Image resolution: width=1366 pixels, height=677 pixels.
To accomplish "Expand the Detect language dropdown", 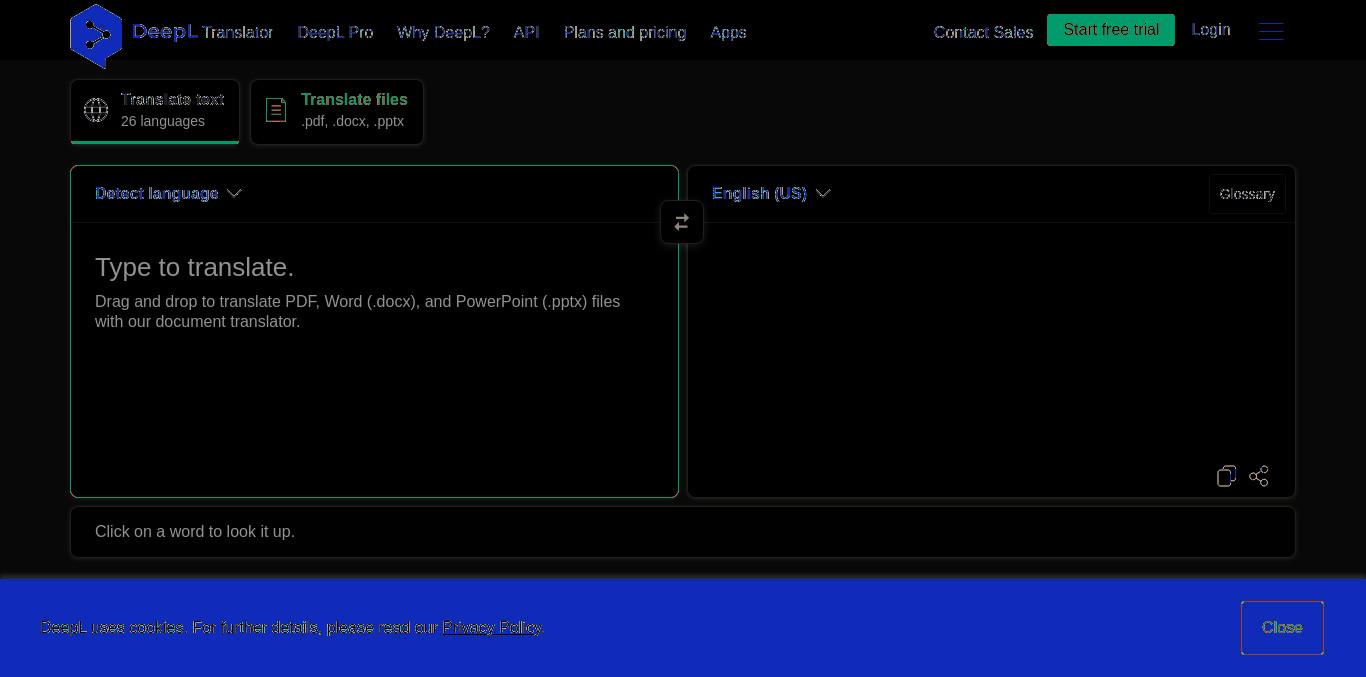I will click(x=168, y=193).
